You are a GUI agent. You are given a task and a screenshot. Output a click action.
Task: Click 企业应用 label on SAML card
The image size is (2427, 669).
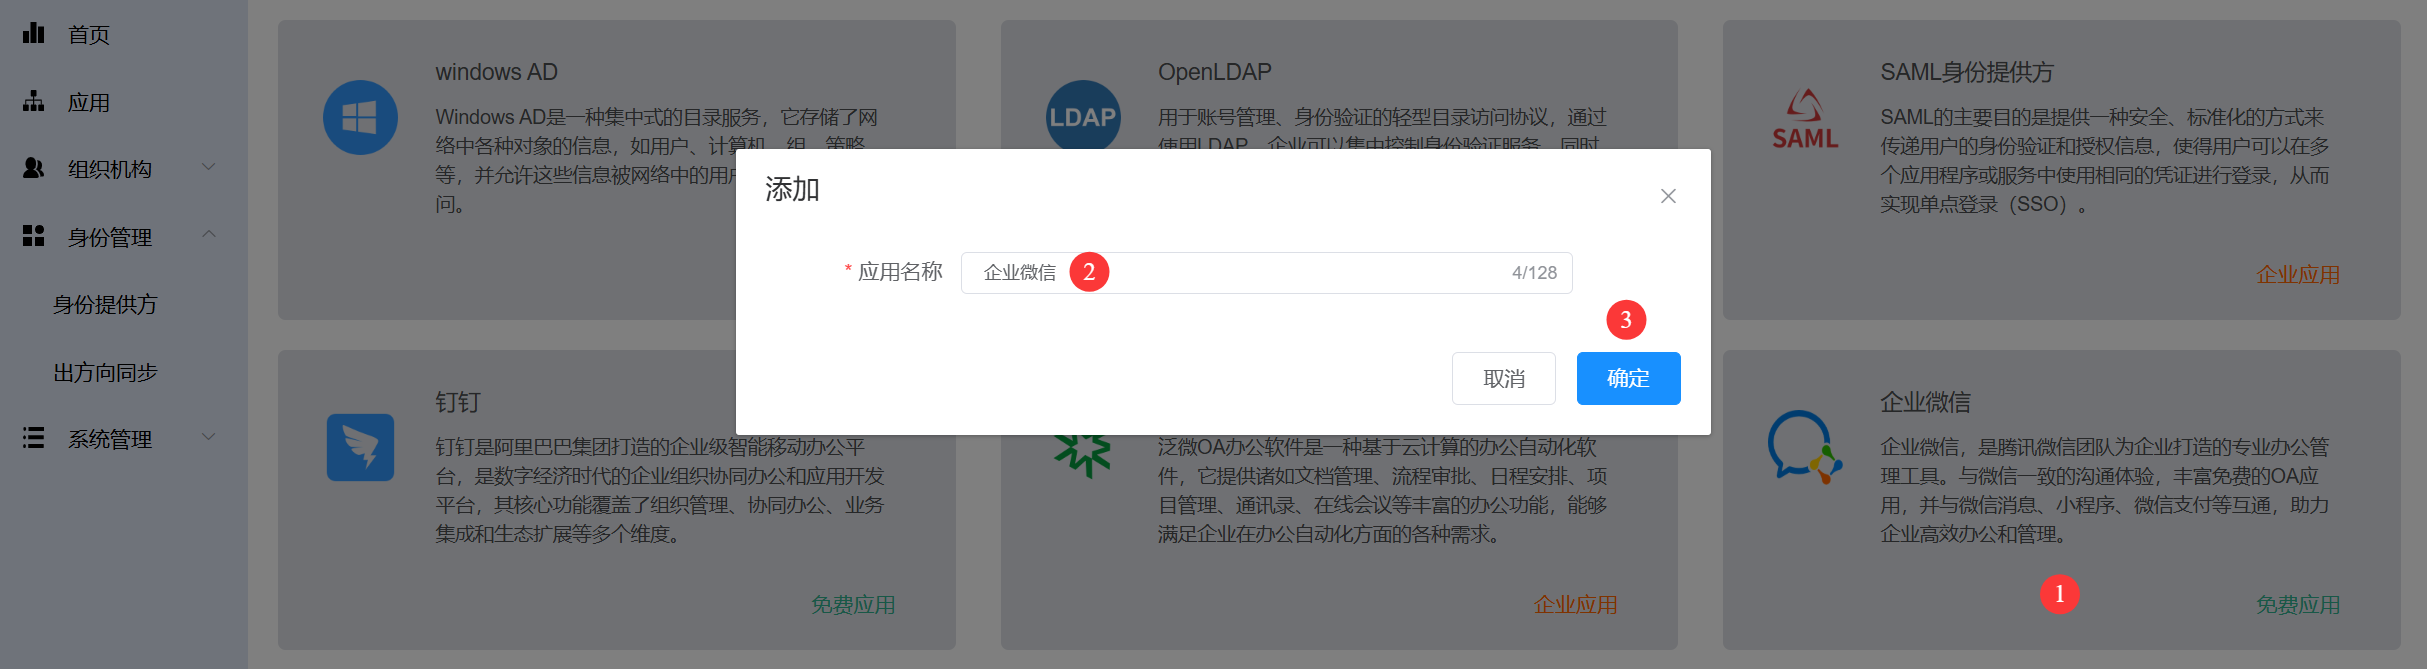click(2297, 275)
